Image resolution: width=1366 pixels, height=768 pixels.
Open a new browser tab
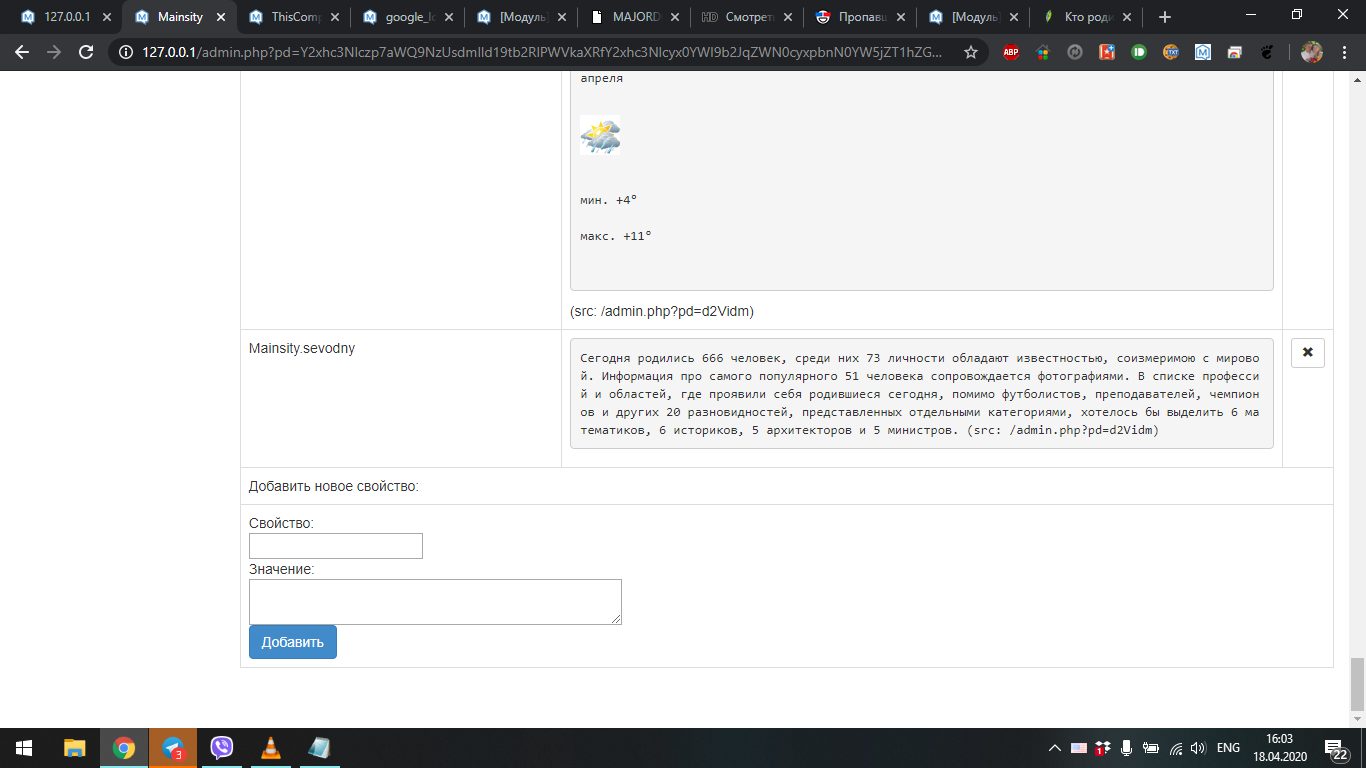[1164, 17]
